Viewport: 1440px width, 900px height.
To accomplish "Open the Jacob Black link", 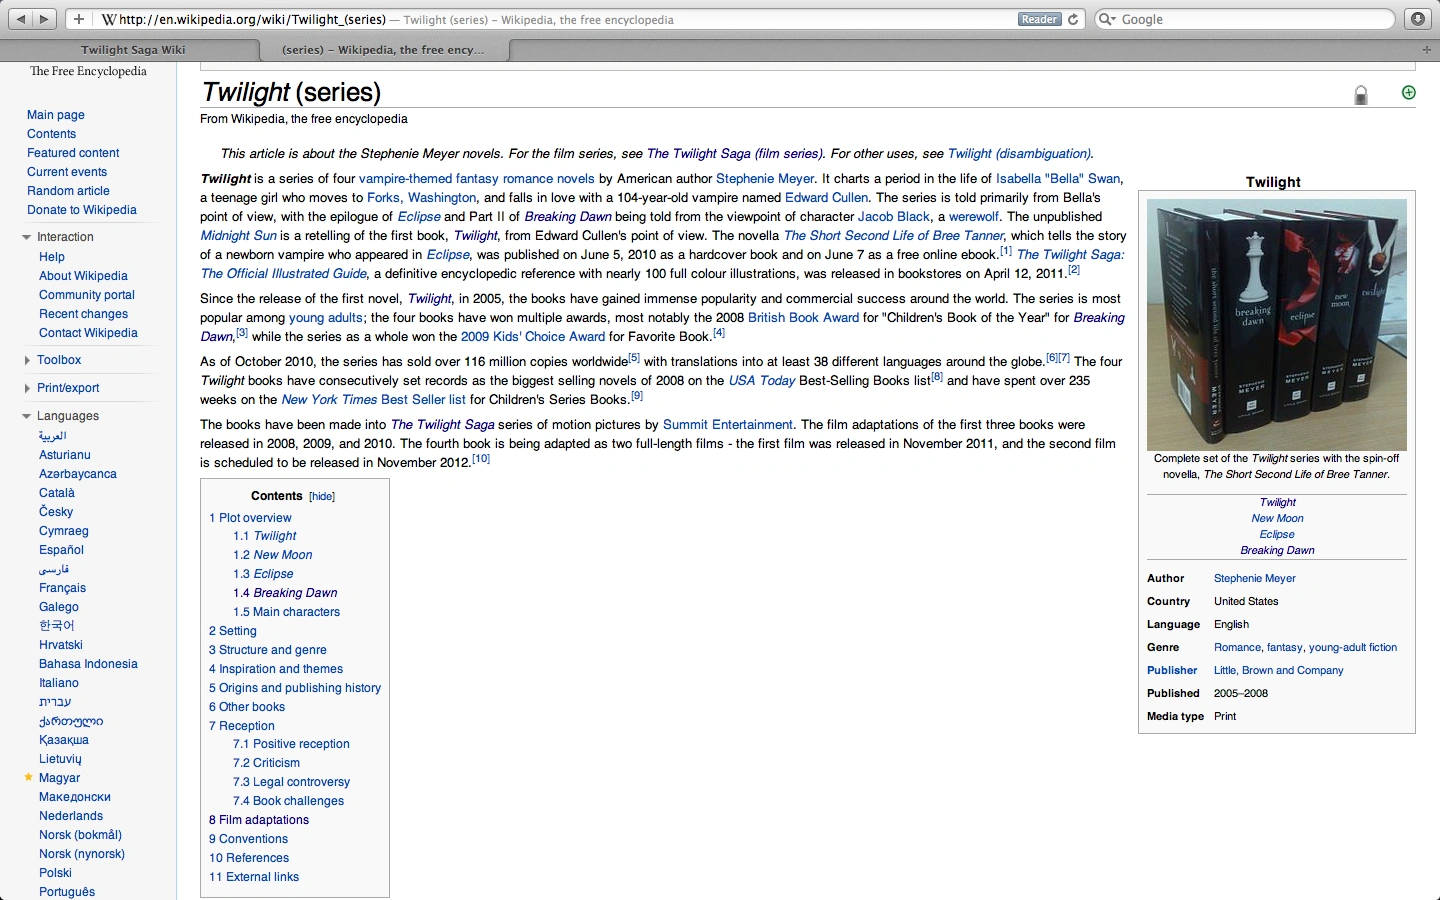I will (894, 217).
